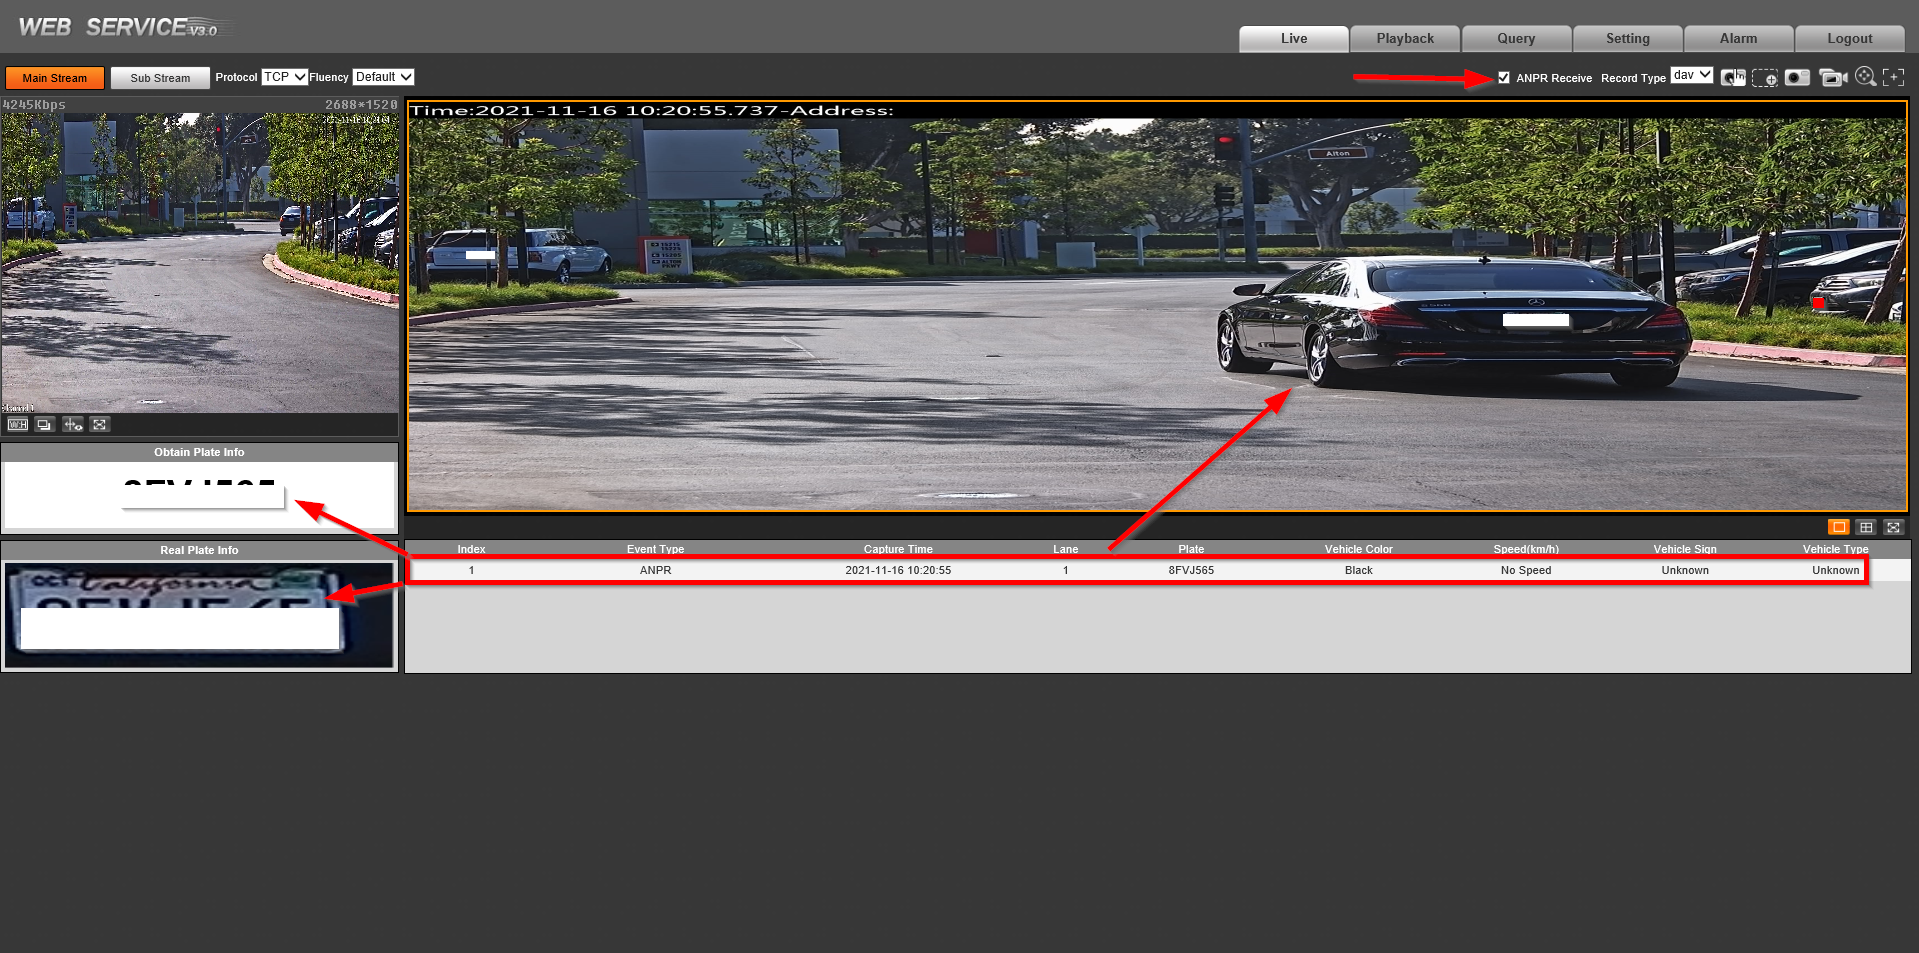Open the Protocol TCP dropdown
1919x953 pixels.
pyautogui.click(x=284, y=77)
